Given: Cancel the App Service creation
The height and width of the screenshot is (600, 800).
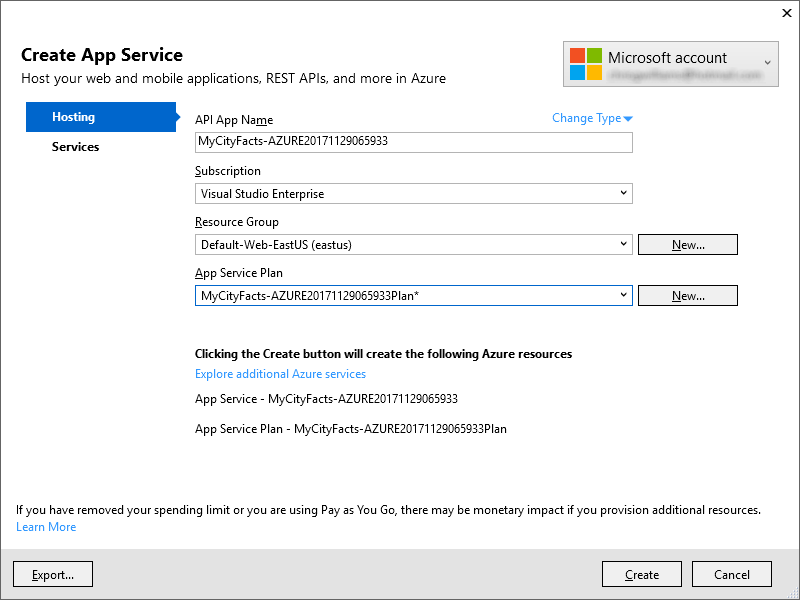Looking at the screenshot, I should [732, 574].
